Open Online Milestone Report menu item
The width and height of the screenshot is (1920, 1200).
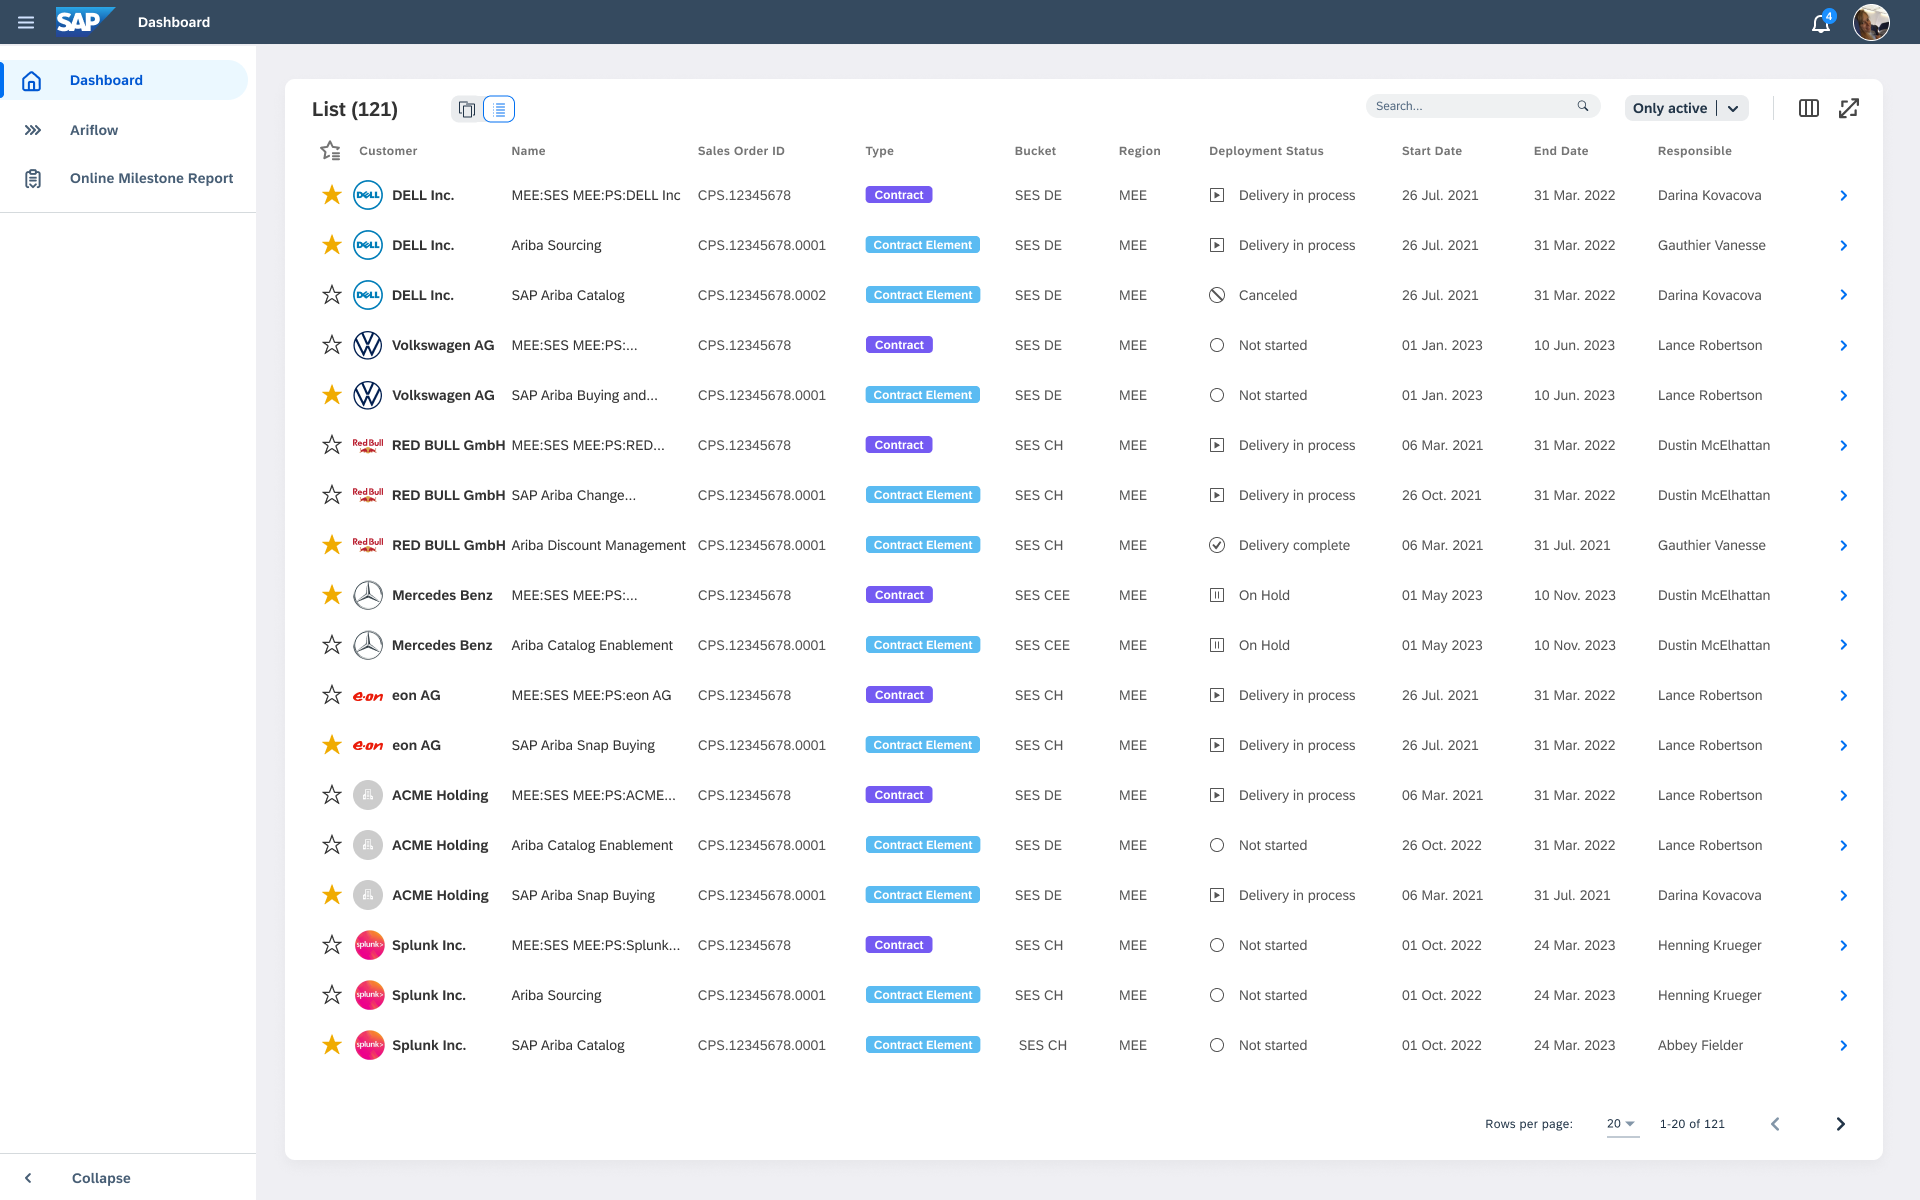151,178
